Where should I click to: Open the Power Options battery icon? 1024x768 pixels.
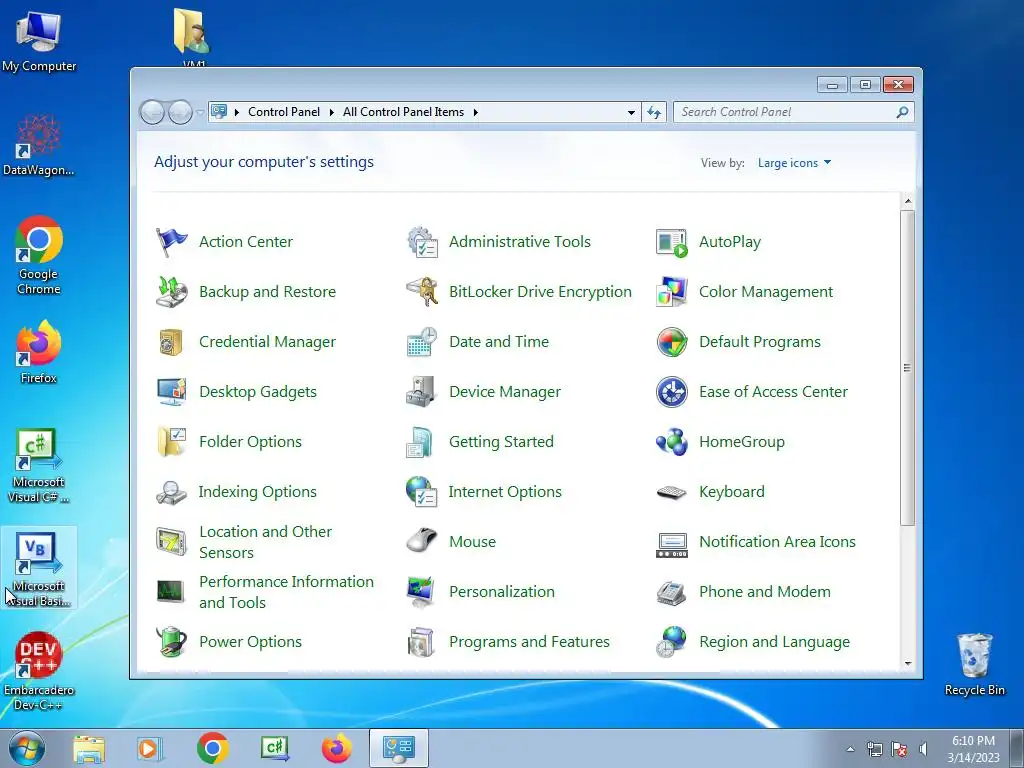[172, 642]
